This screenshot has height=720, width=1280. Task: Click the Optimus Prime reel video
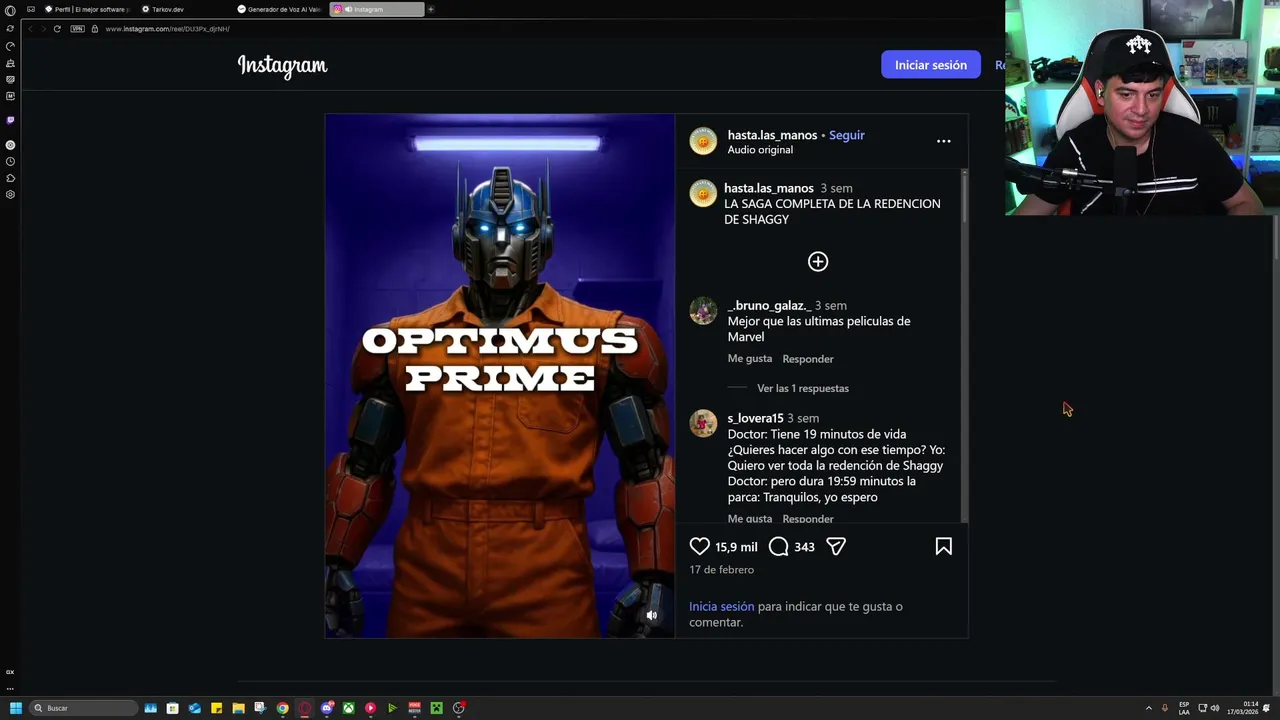coord(500,376)
